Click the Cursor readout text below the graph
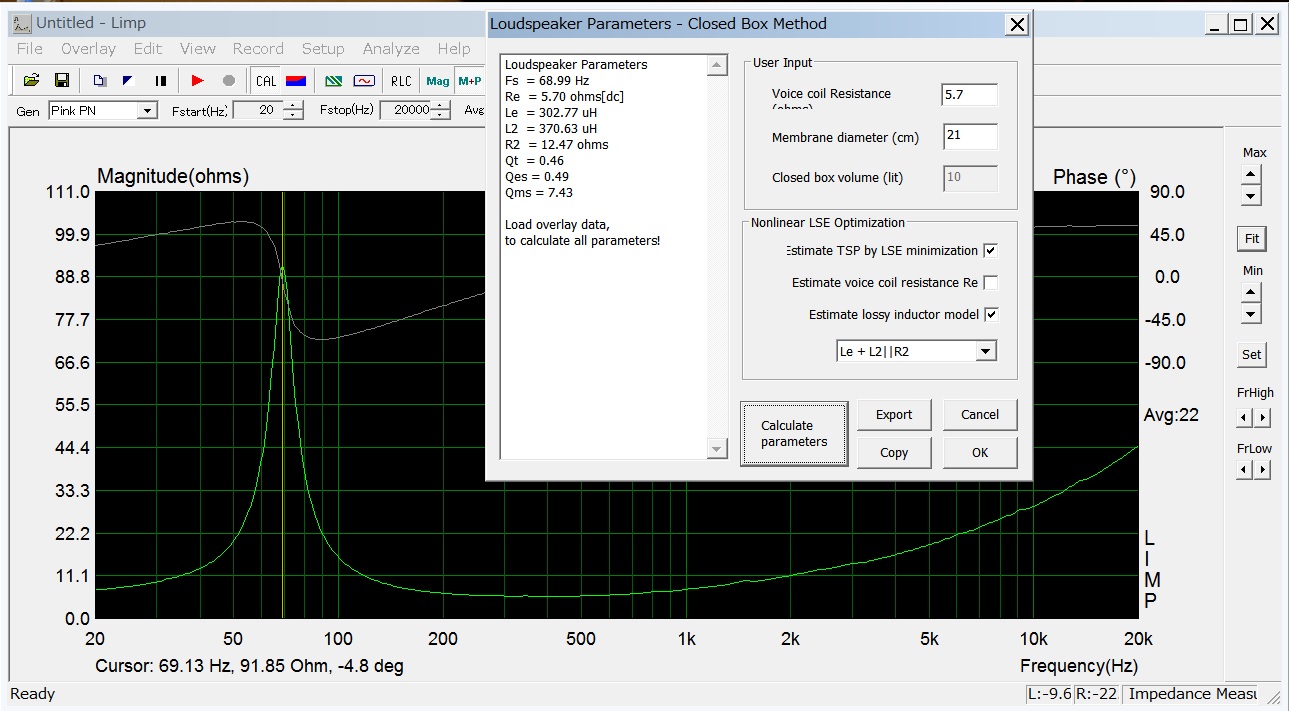Screen dimensions: 1289x711 pyautogui.click(x=250, y=666)
